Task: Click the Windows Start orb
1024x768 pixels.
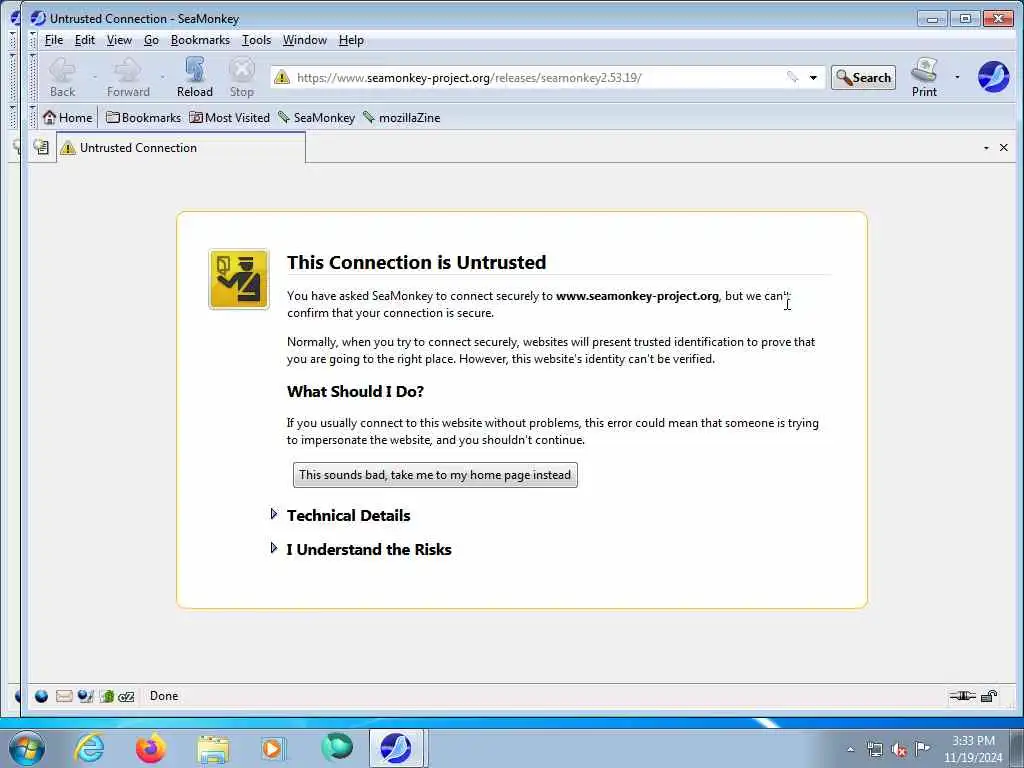Action: coord(26,748)
